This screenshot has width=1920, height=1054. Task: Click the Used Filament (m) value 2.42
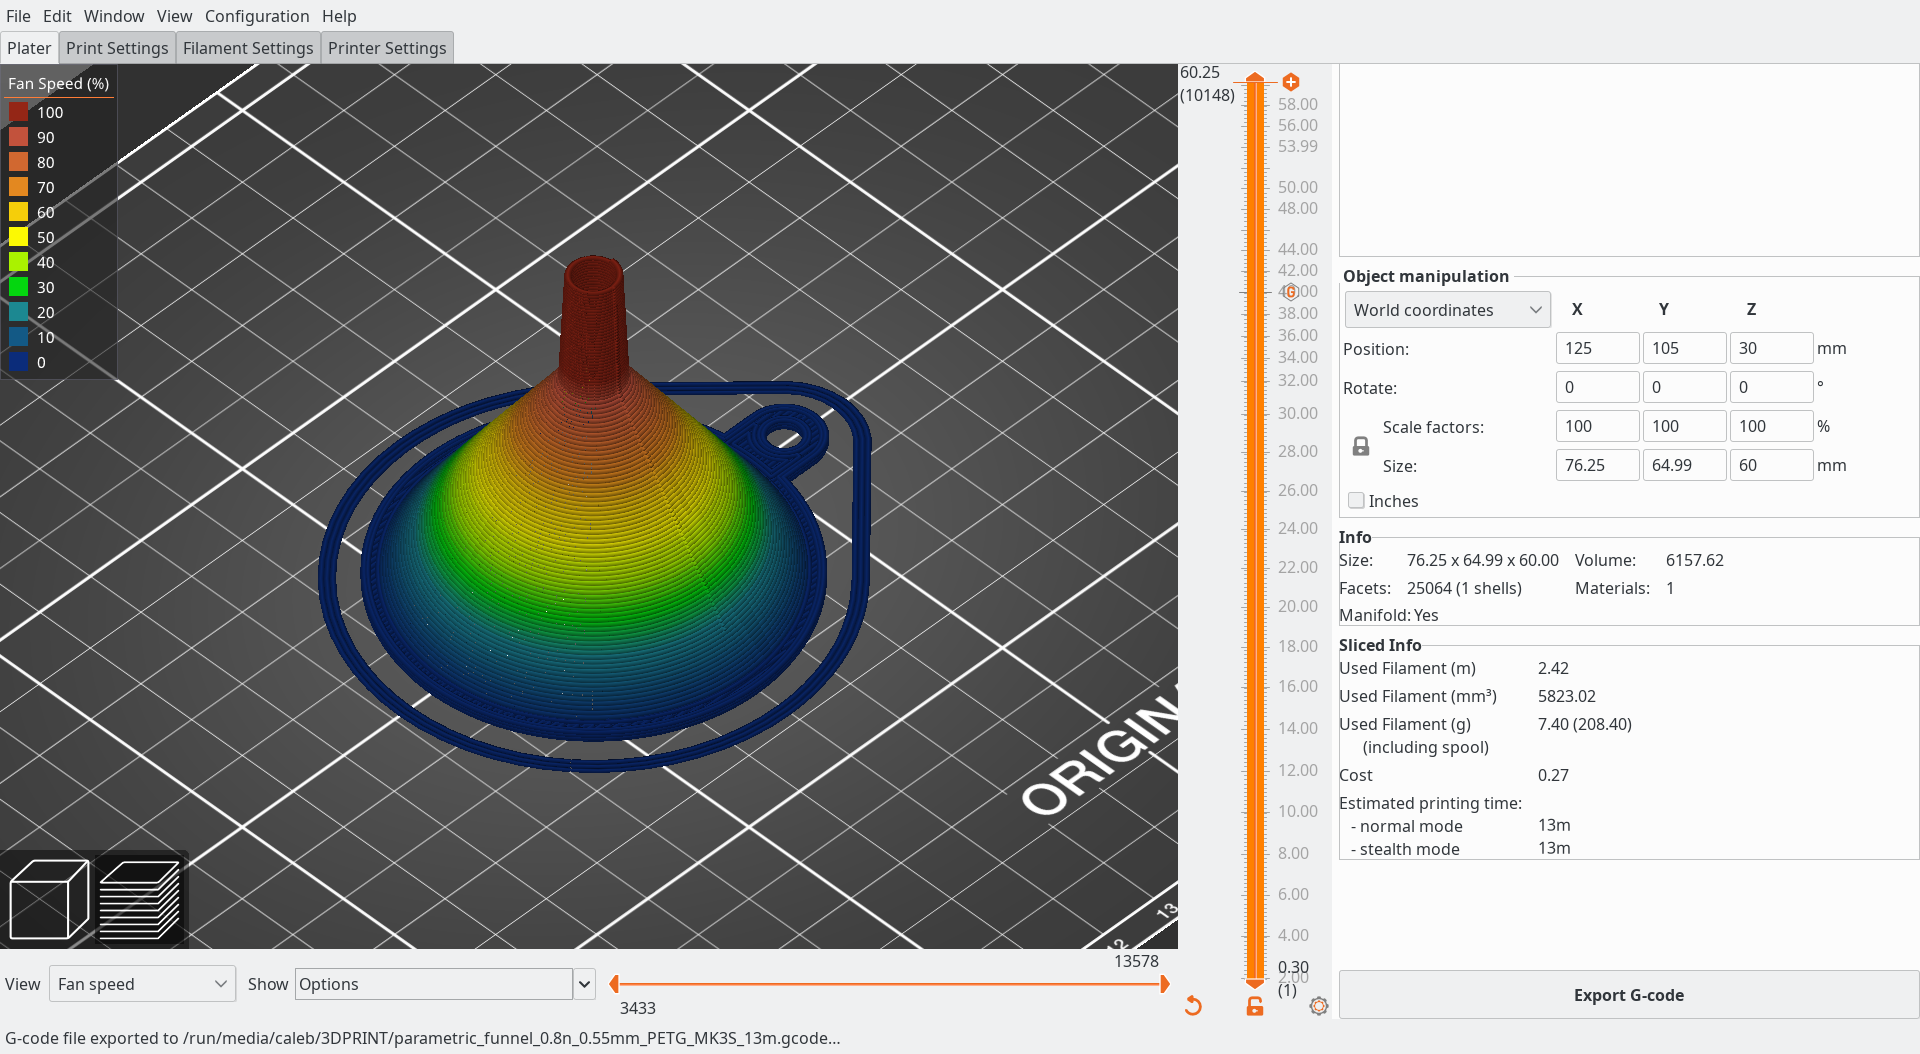tap(1553, 668)
